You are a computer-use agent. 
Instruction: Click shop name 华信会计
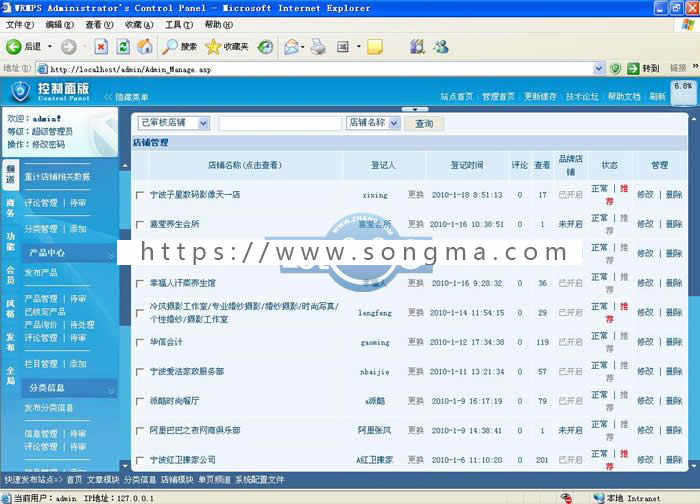coord(166,342)
